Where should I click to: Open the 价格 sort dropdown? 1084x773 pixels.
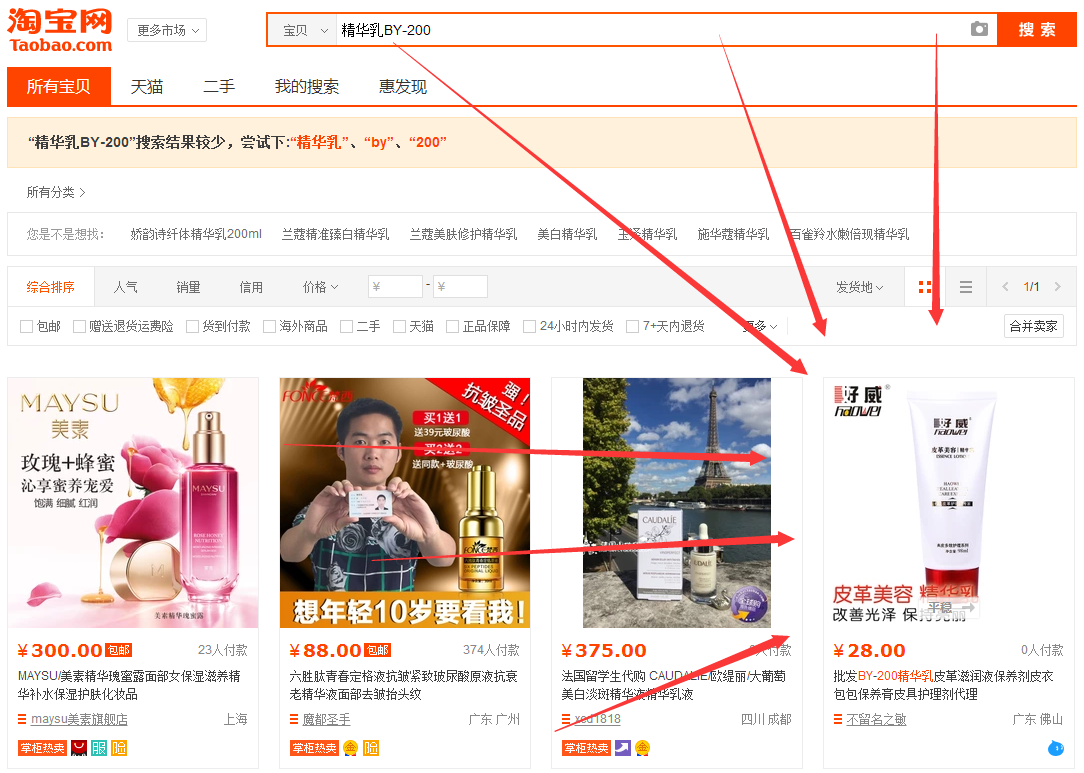pos(321,287)
